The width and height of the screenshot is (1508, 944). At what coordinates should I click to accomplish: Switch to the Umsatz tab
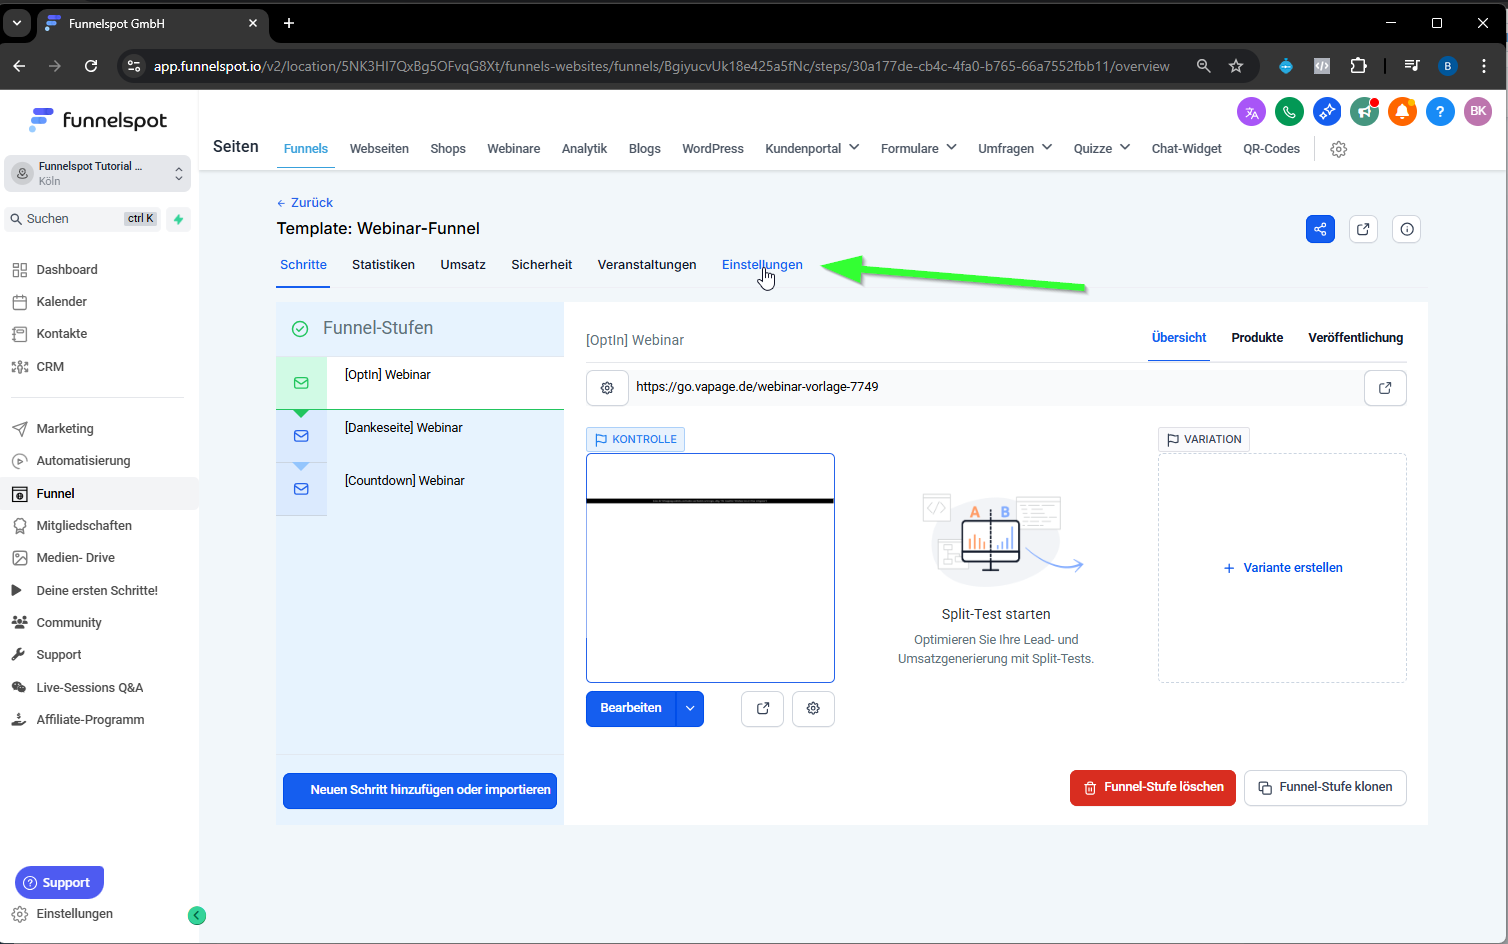point(463,265)
